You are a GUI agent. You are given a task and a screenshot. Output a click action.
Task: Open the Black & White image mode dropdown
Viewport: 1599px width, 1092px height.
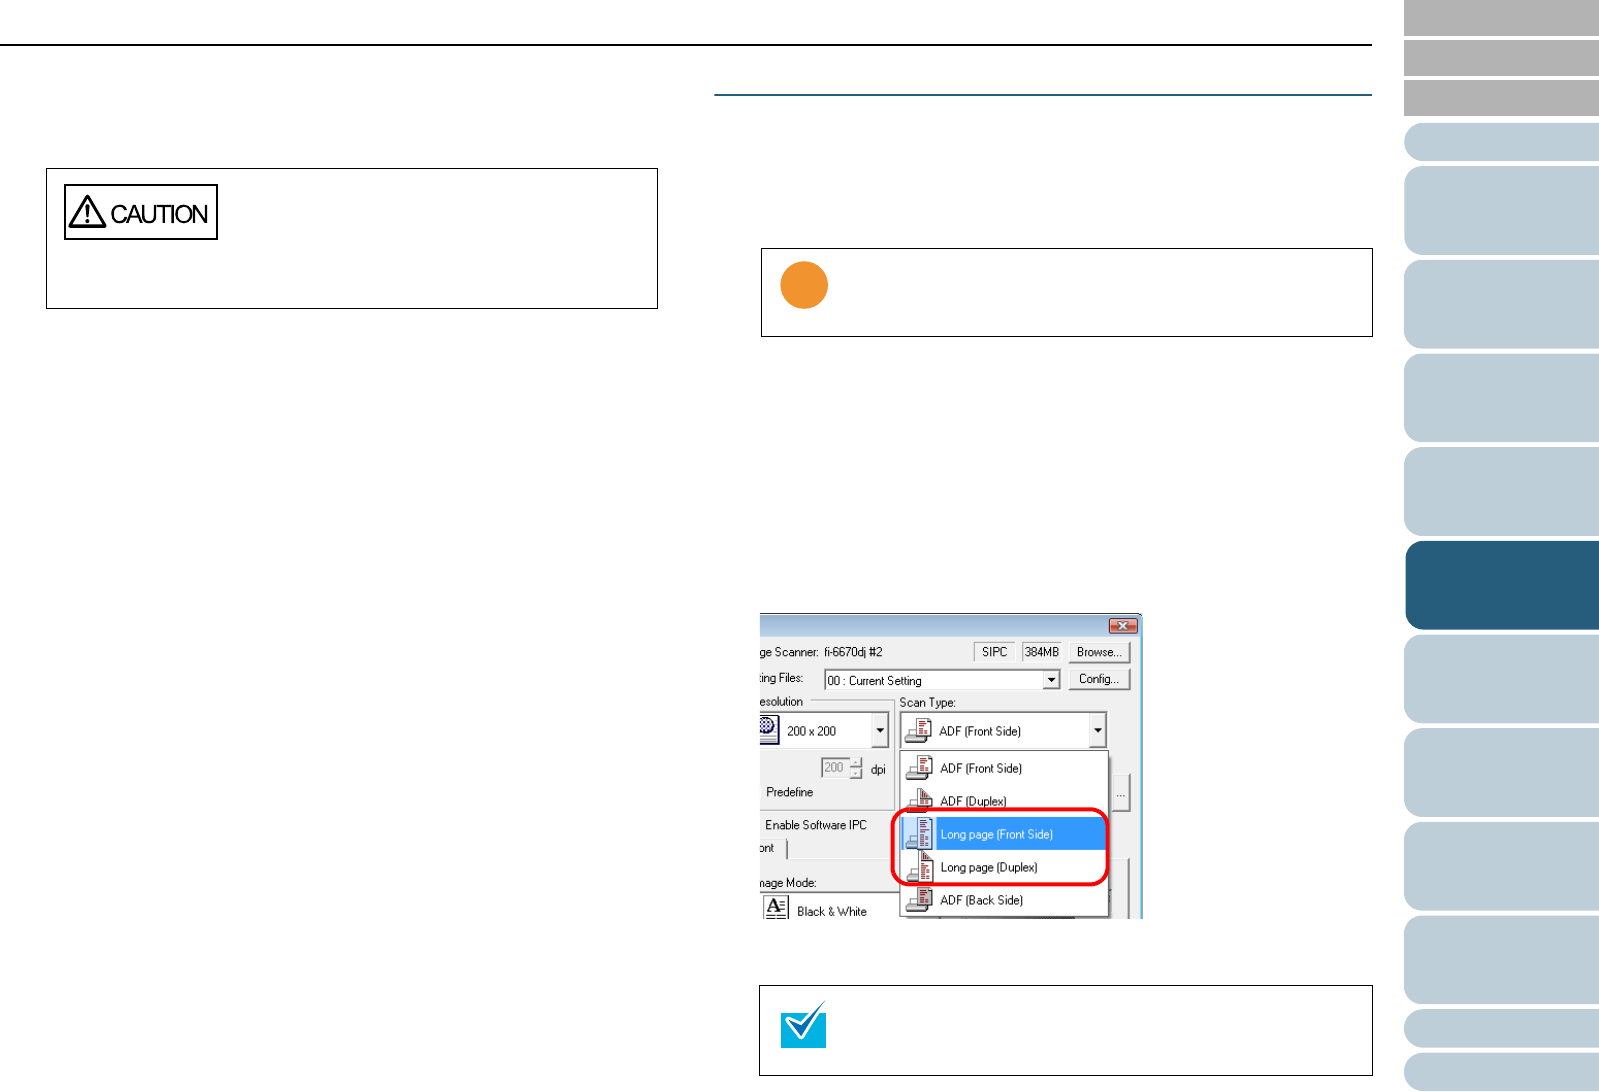(x=830, y=908)
